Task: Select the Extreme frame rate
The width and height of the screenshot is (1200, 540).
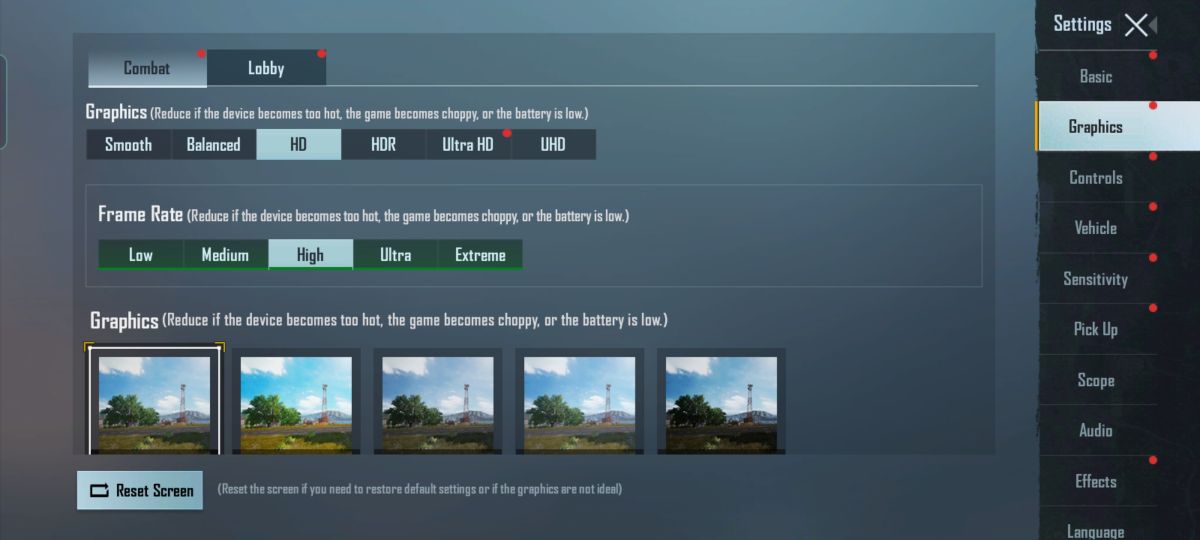Action: [x=480, y=255]
